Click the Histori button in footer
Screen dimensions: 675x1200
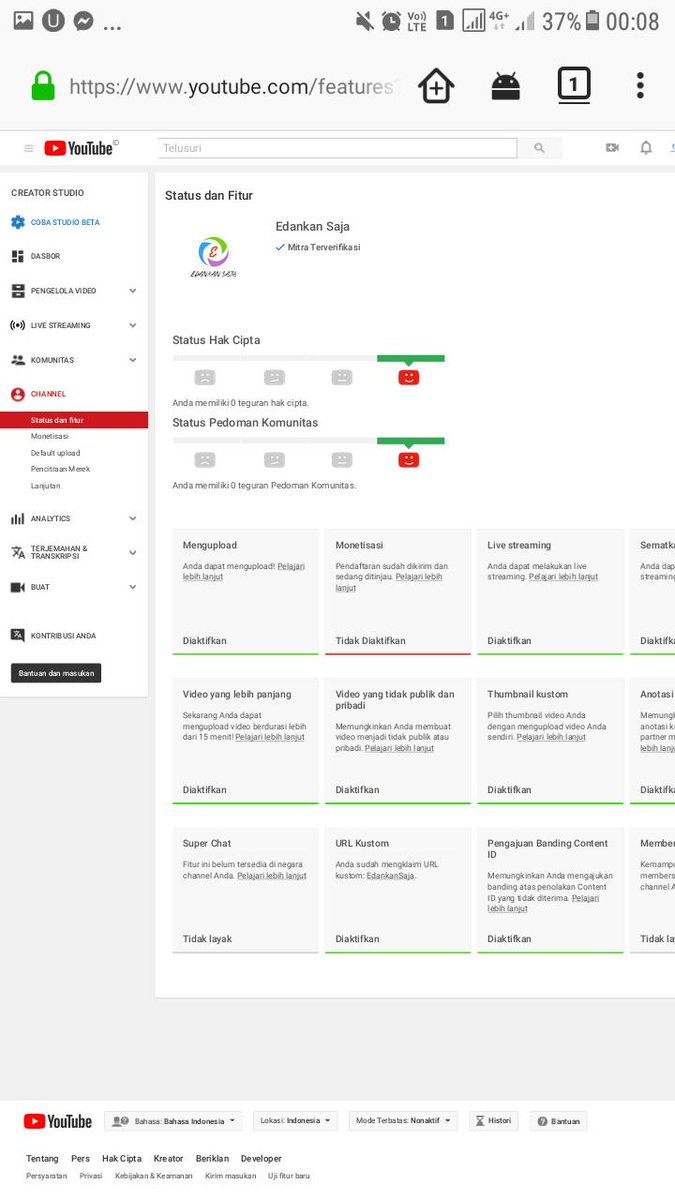[493, 1121]
